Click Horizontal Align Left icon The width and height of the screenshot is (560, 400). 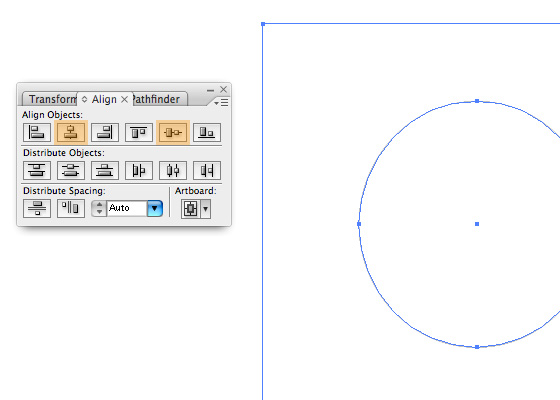(37, 132)
